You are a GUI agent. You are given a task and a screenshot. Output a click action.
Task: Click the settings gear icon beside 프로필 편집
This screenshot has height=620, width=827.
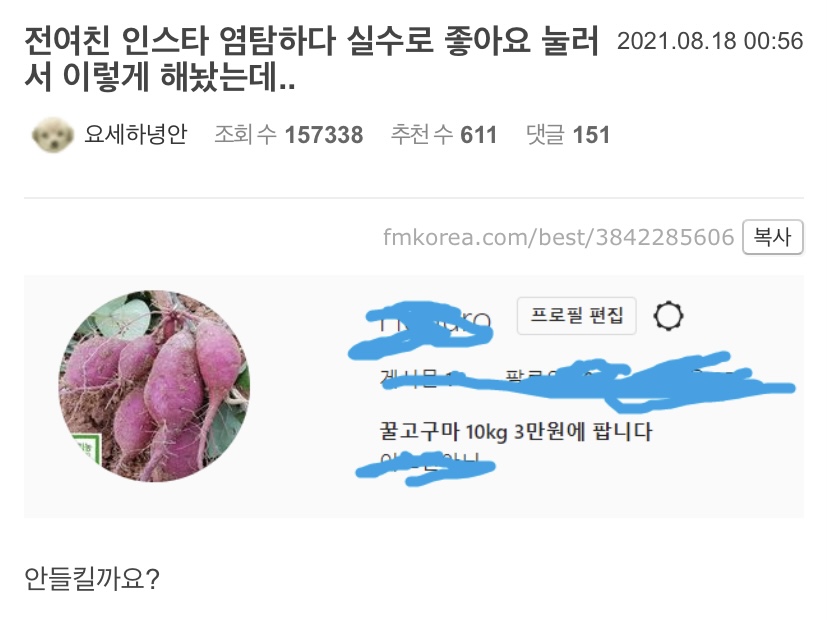[668, 316]
